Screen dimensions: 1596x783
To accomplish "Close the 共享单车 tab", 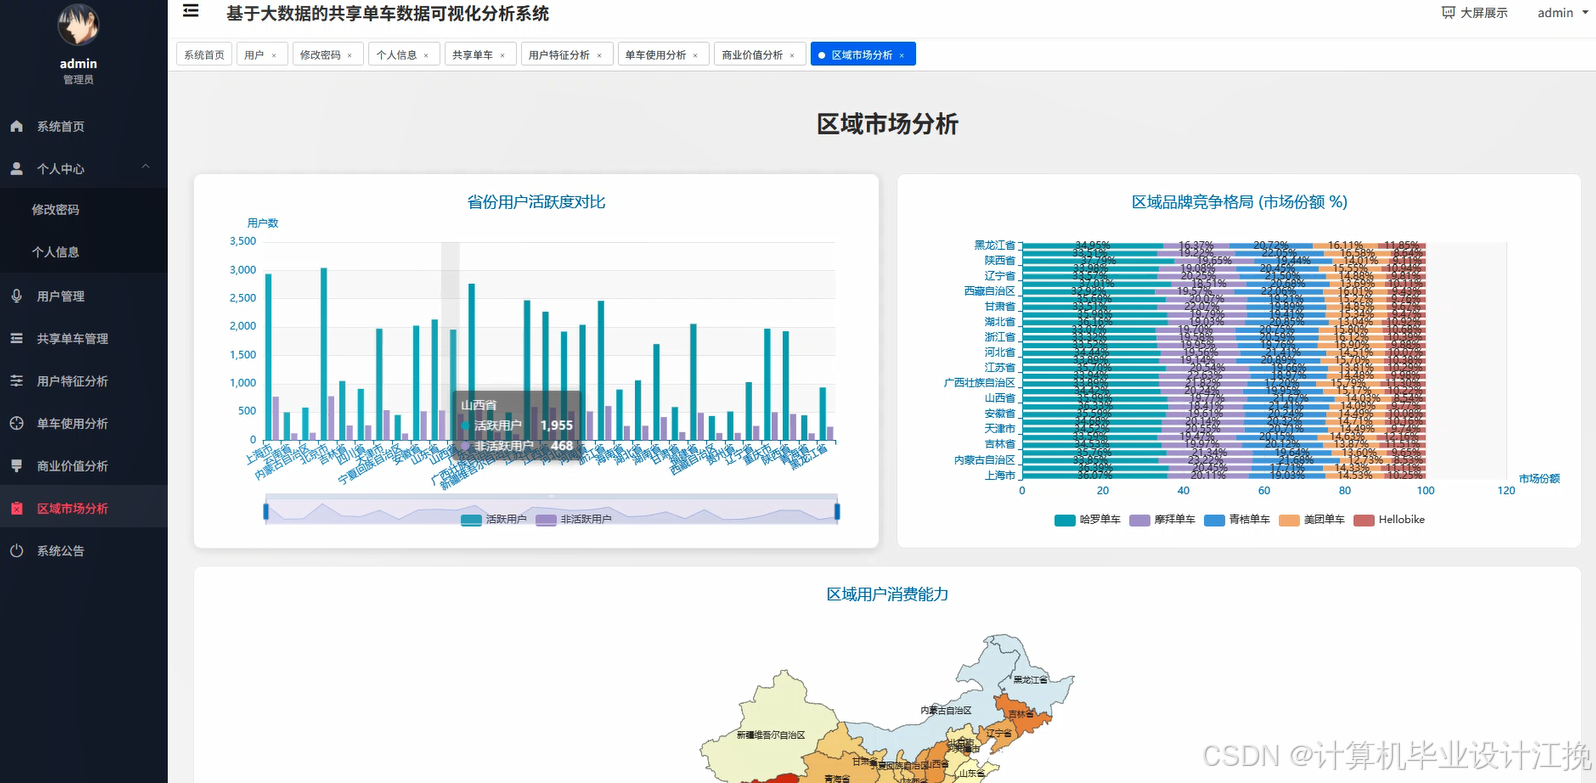I will tap(502, 56).
